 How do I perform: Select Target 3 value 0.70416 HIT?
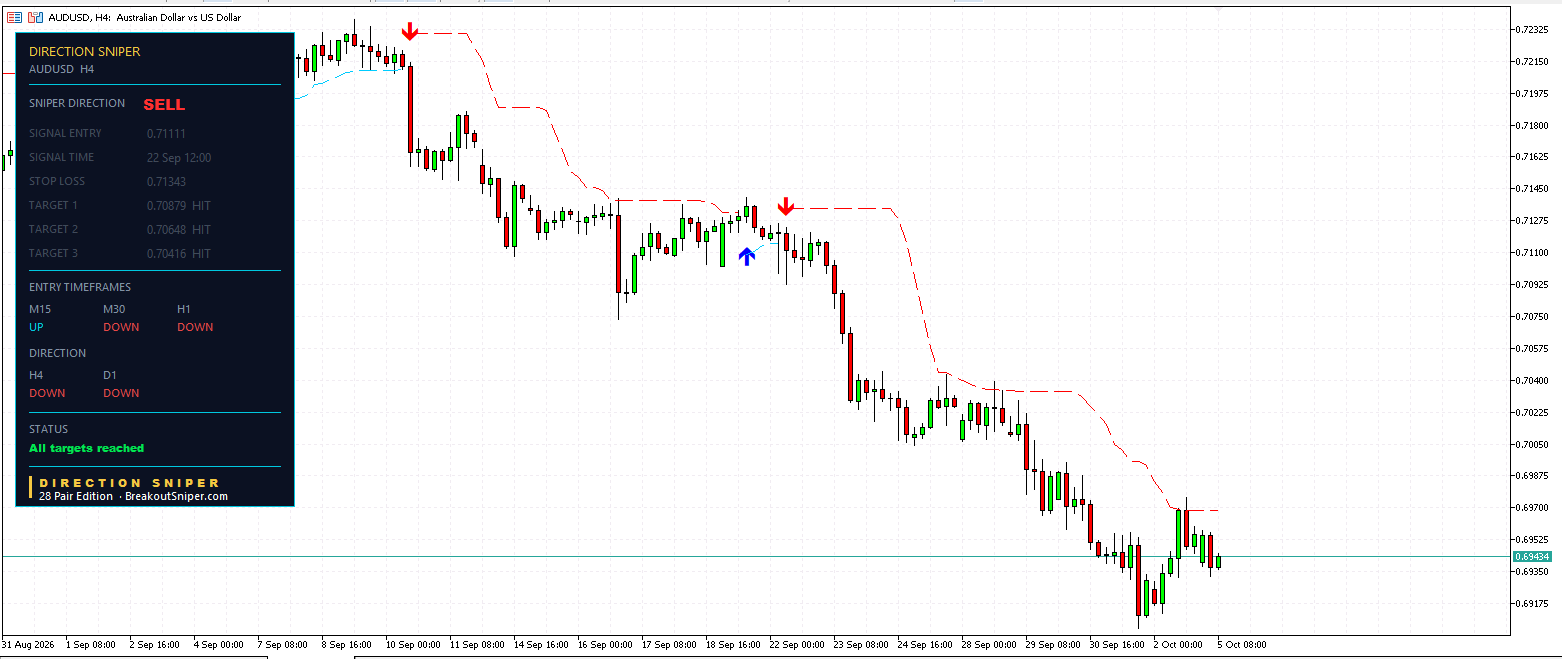point(179,253)
